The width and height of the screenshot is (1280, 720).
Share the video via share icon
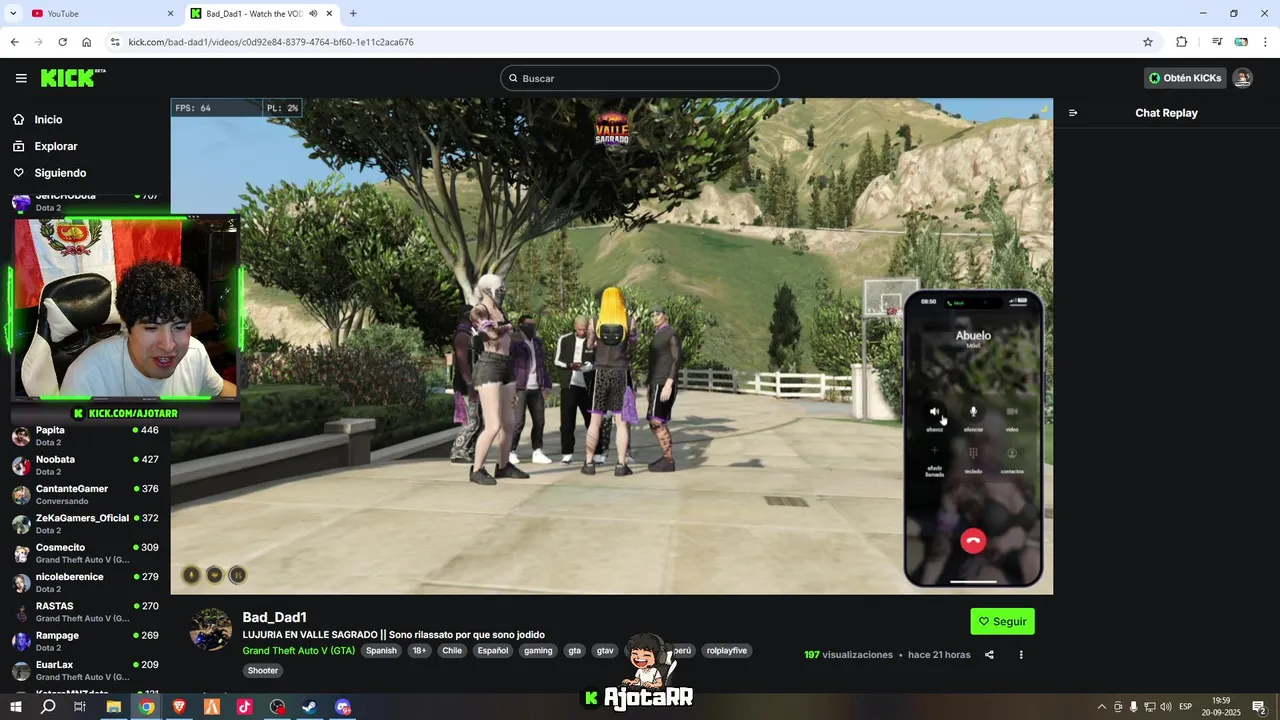989,655
